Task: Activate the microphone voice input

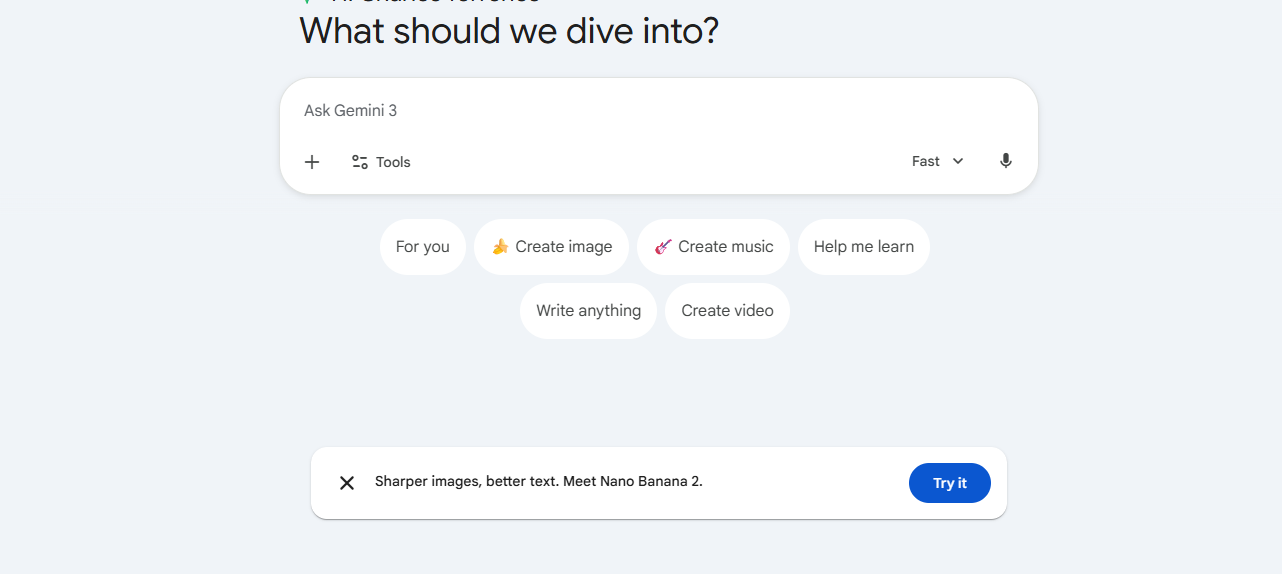Action: coord(1006,161)
